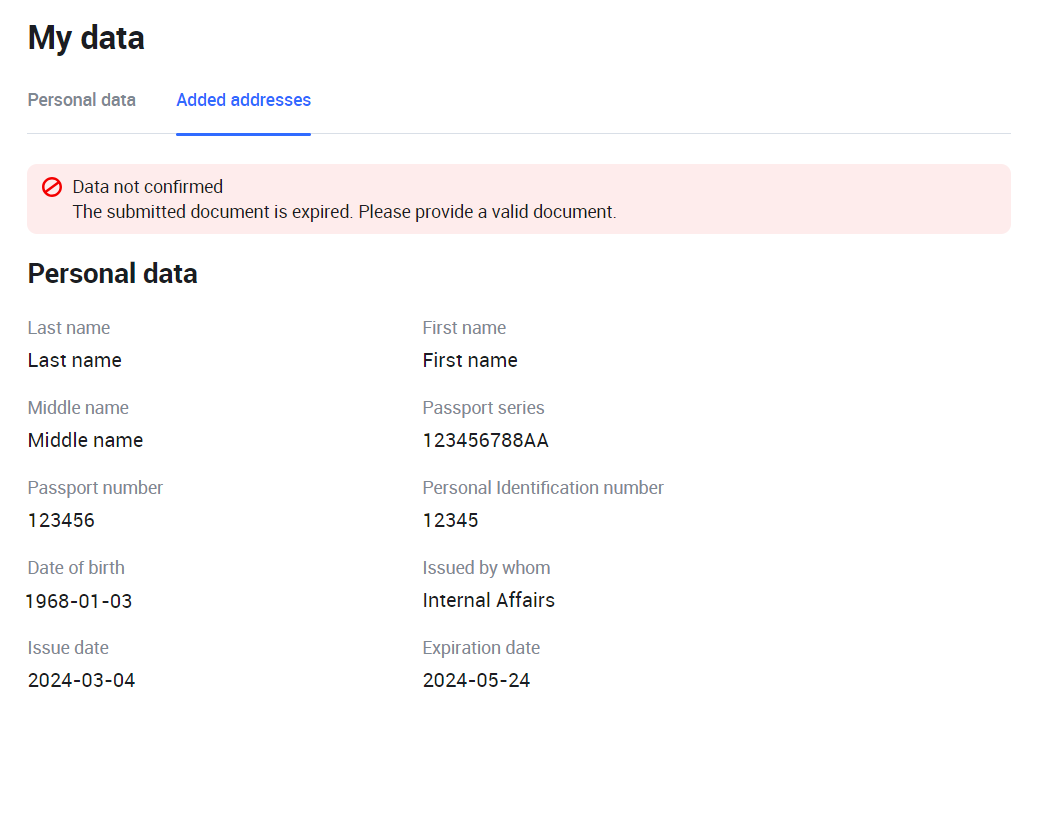Click the Data not confirmed alert text

point(147,187)
